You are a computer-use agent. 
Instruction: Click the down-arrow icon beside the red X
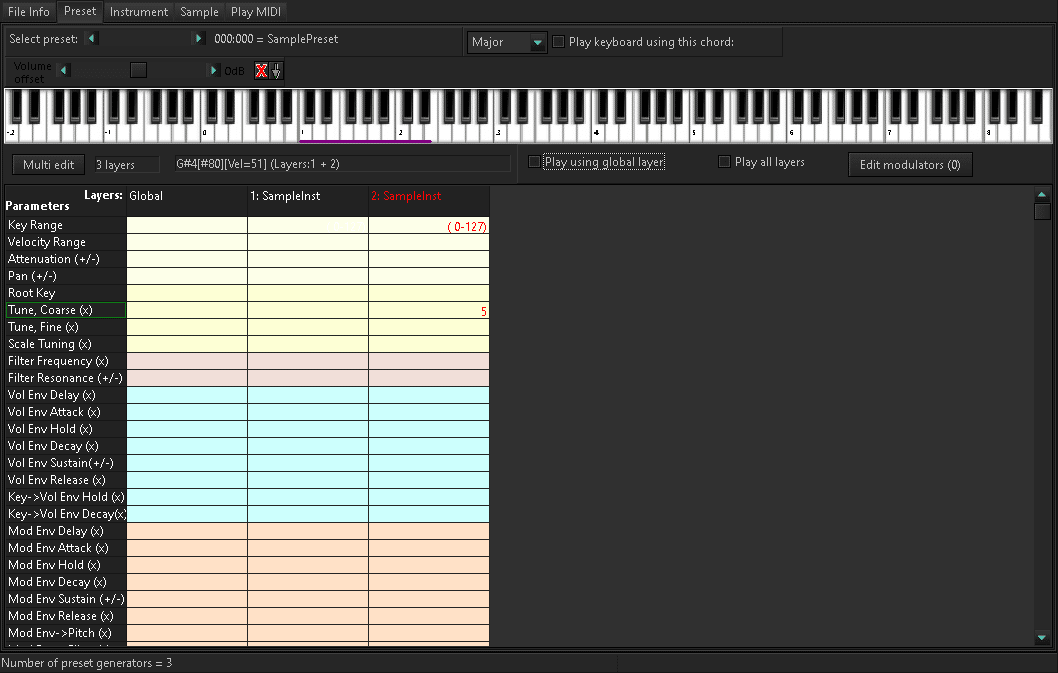pos(275,70)
